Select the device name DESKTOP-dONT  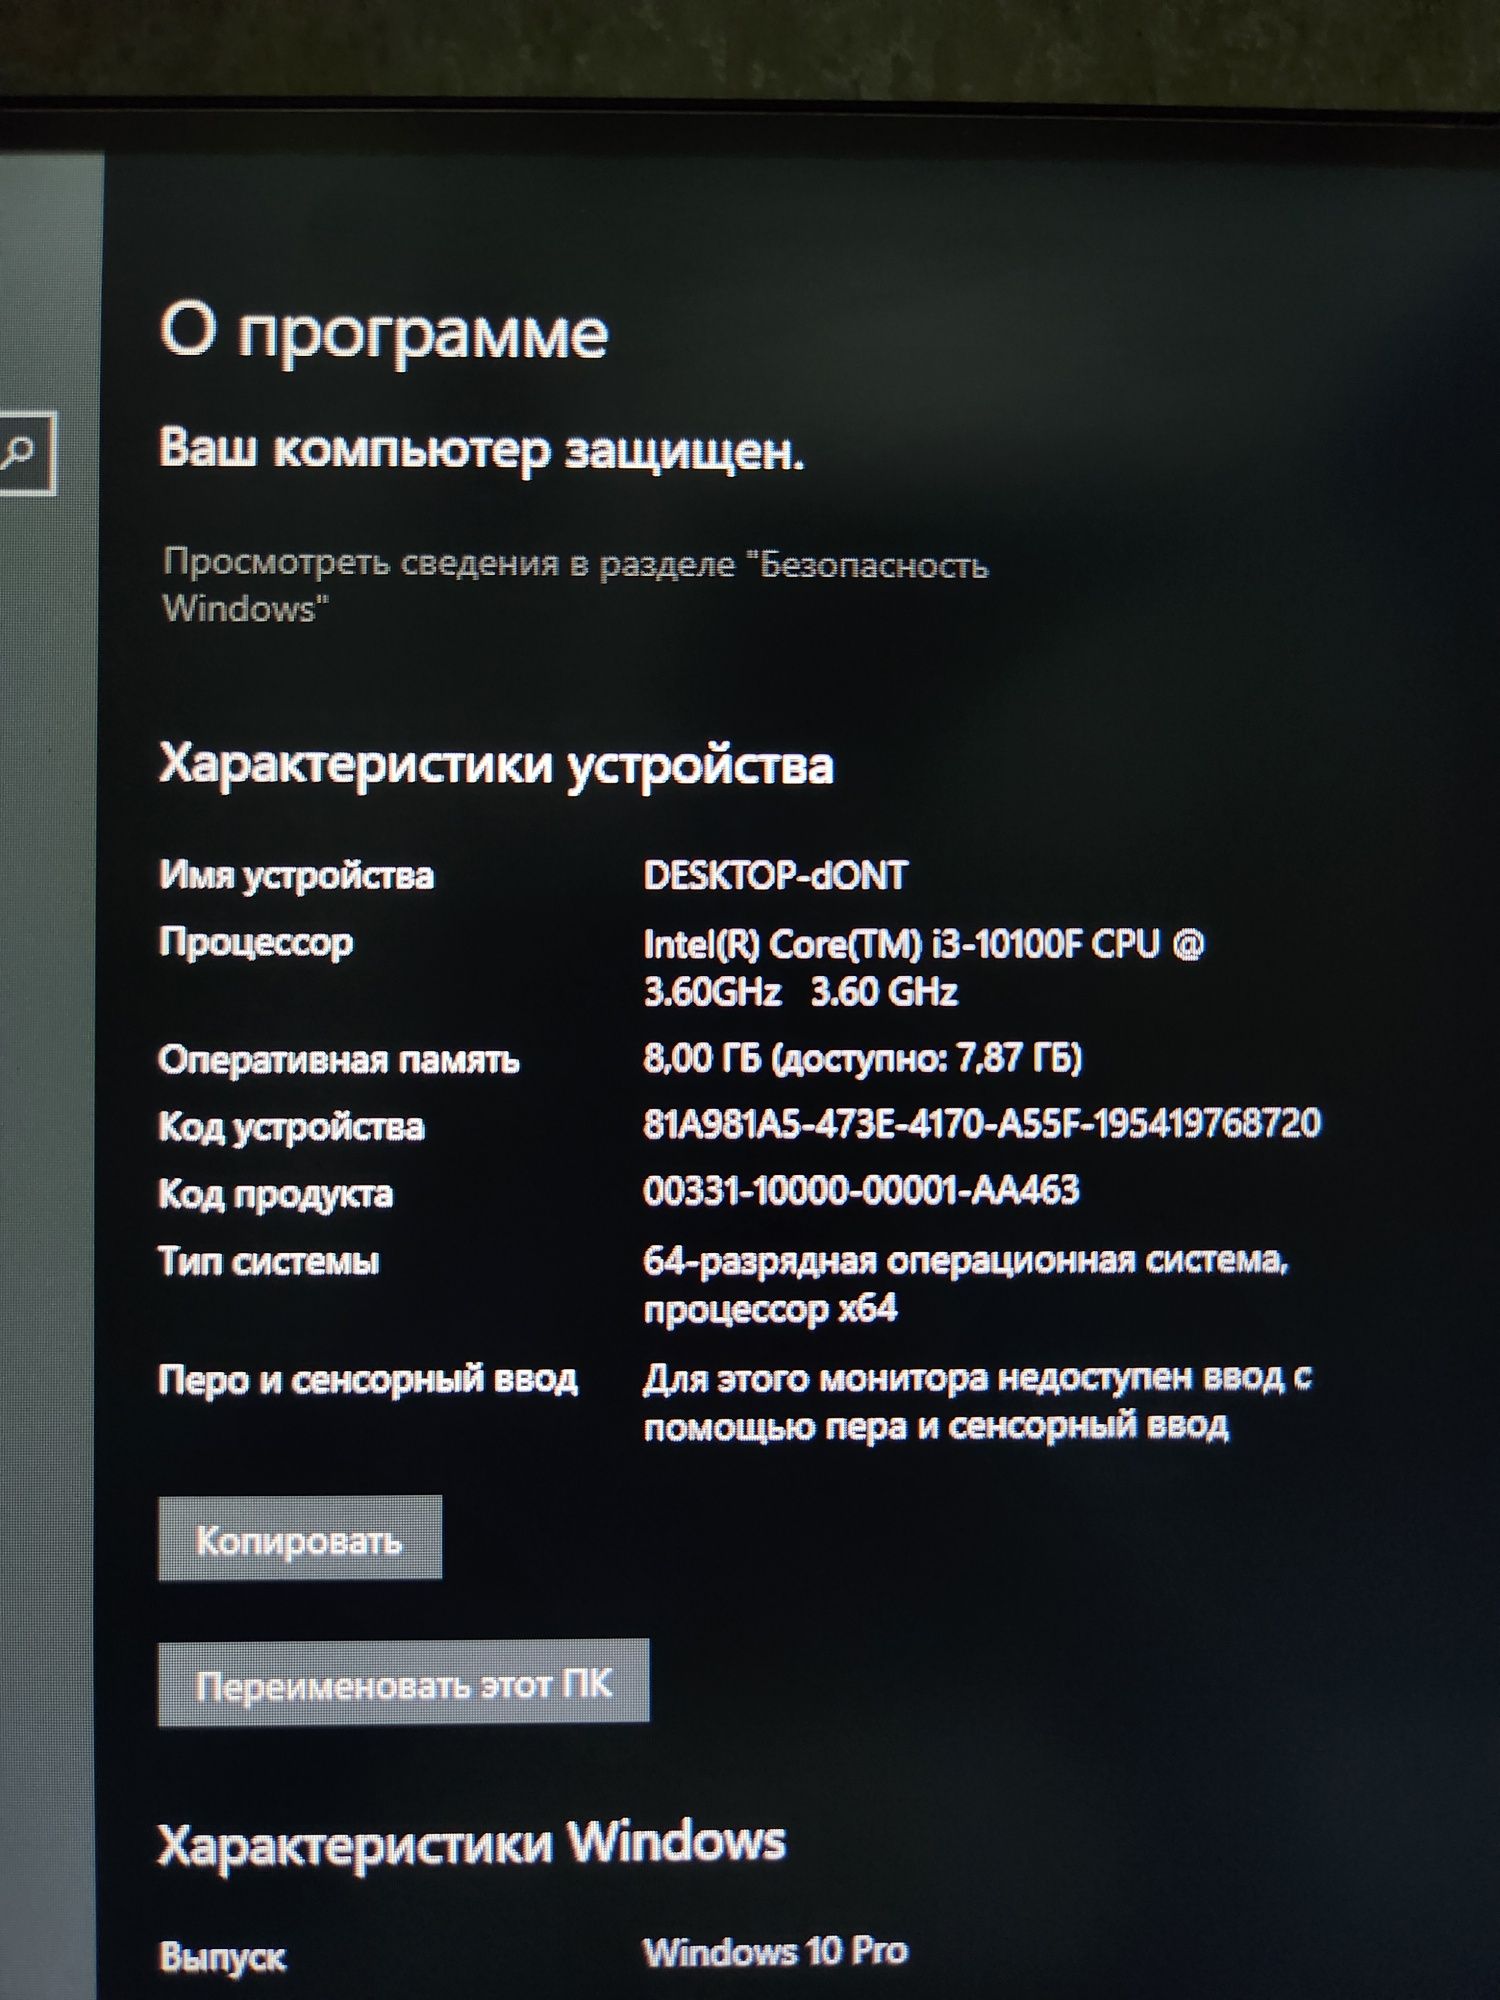tap(775, 876)
